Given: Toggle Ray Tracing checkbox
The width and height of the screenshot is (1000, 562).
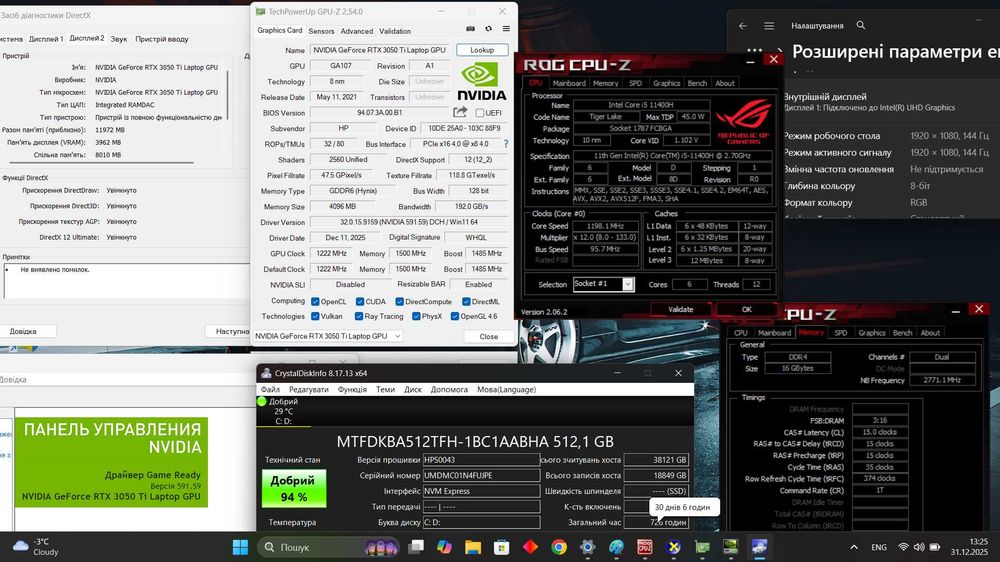Looking at the screenshot, I should coord(359,316).
